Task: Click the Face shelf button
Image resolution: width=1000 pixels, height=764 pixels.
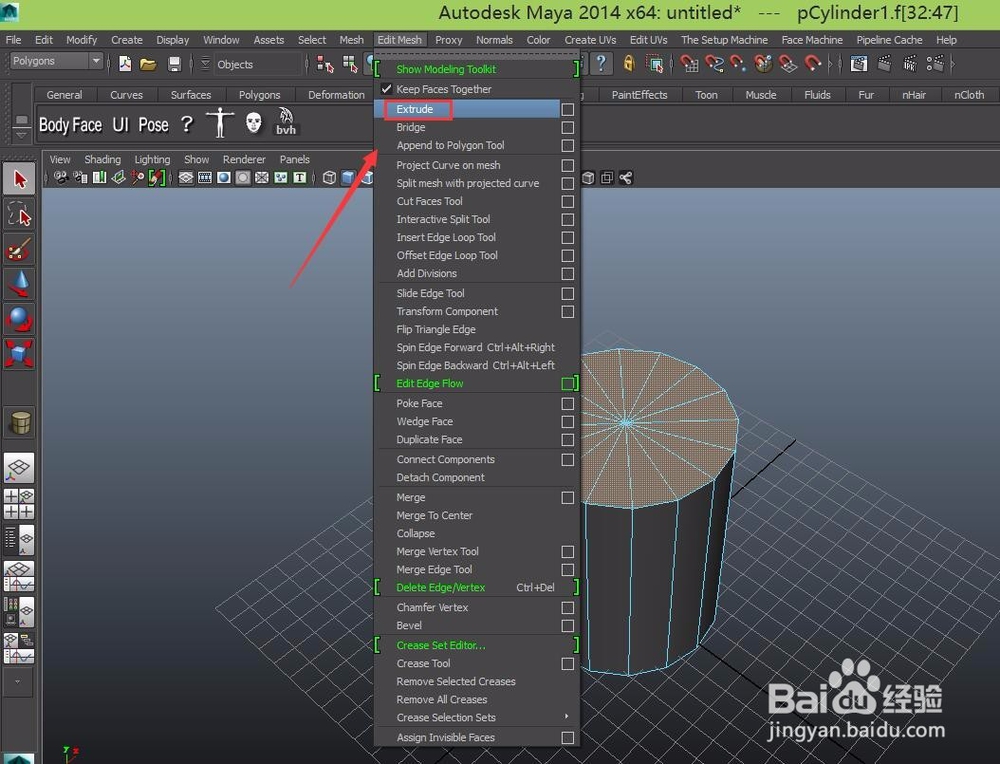Action: pos(87,124)
